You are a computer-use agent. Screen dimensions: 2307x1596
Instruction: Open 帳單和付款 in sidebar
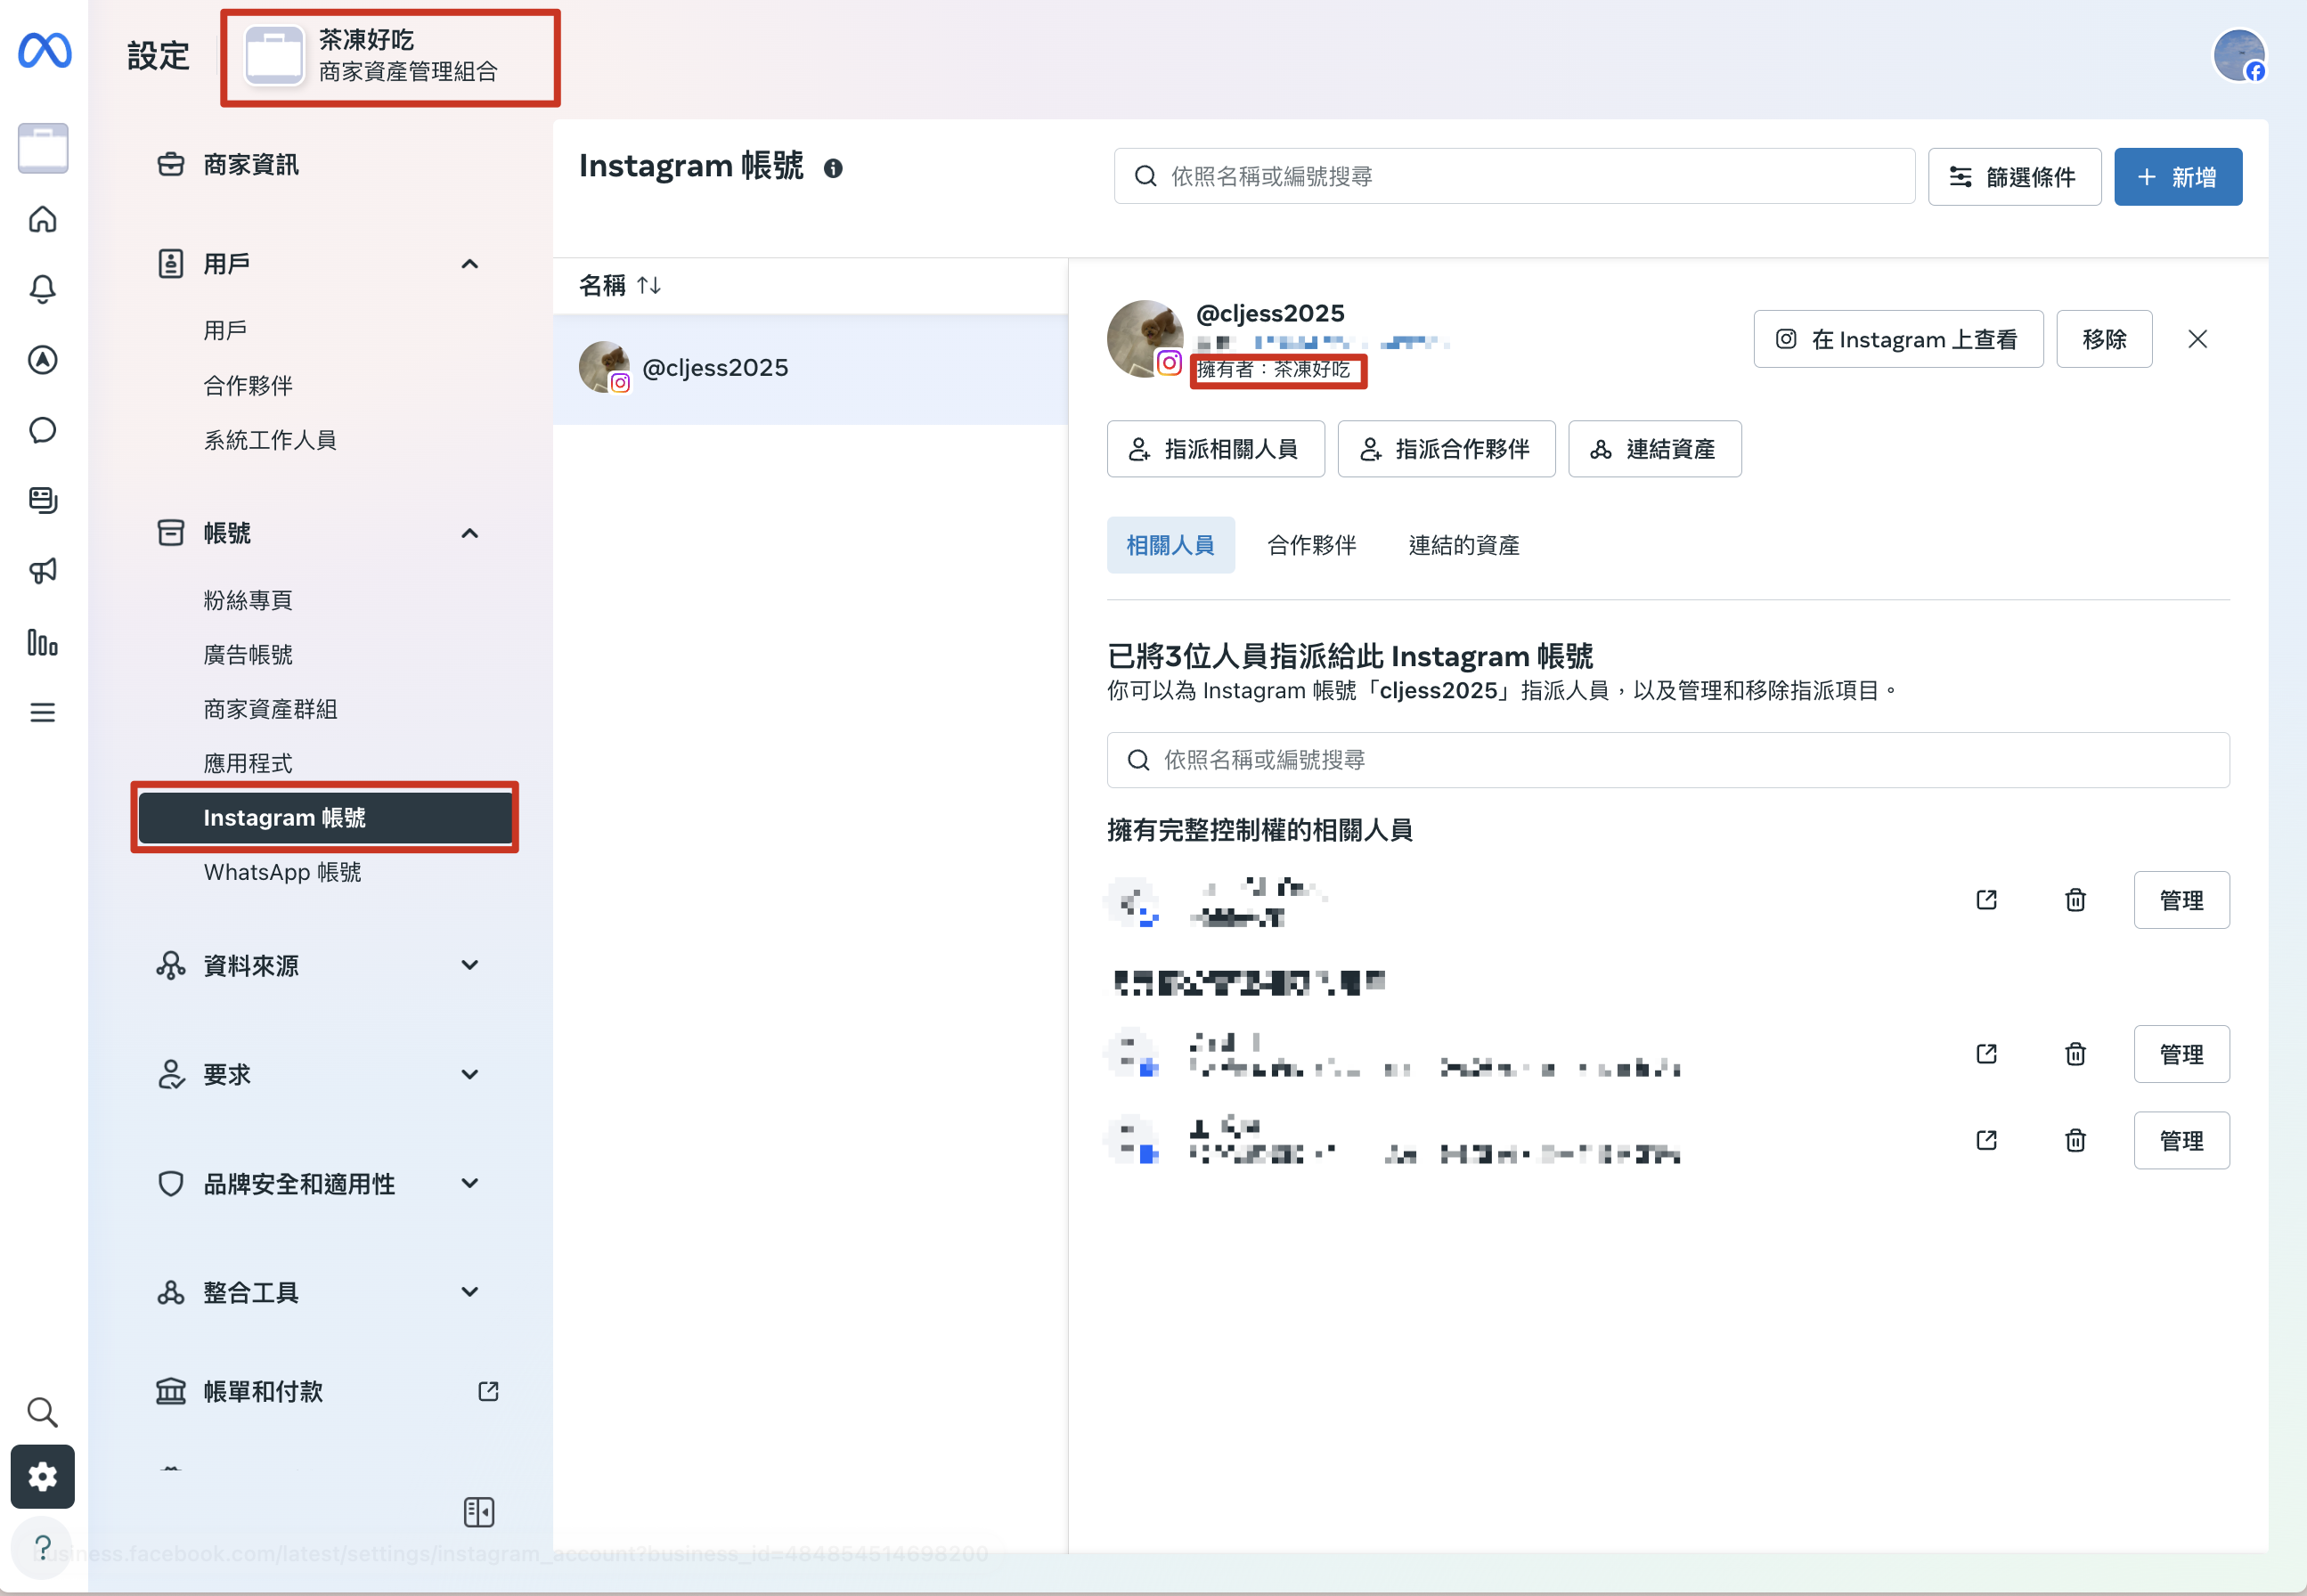[262, 1391]
